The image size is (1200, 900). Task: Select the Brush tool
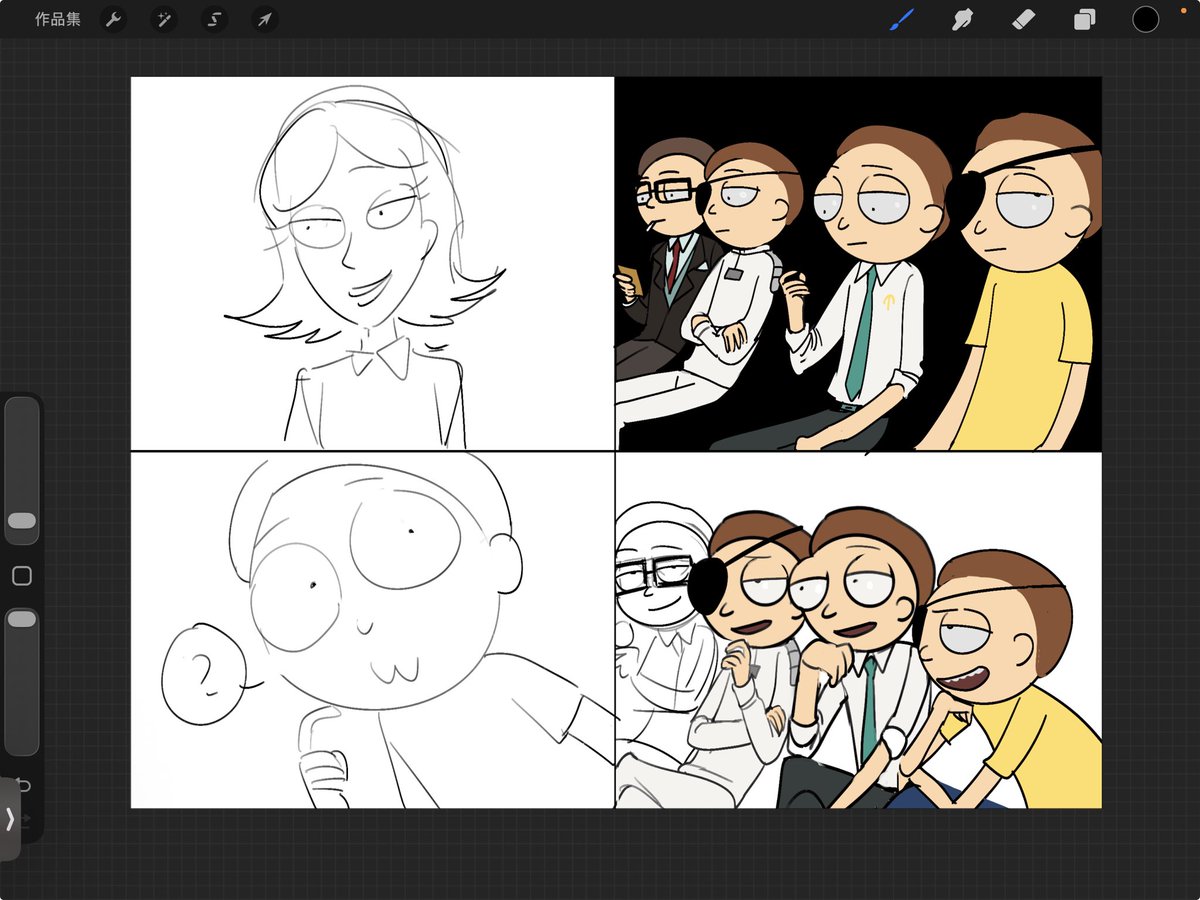(x=902, y=19)
